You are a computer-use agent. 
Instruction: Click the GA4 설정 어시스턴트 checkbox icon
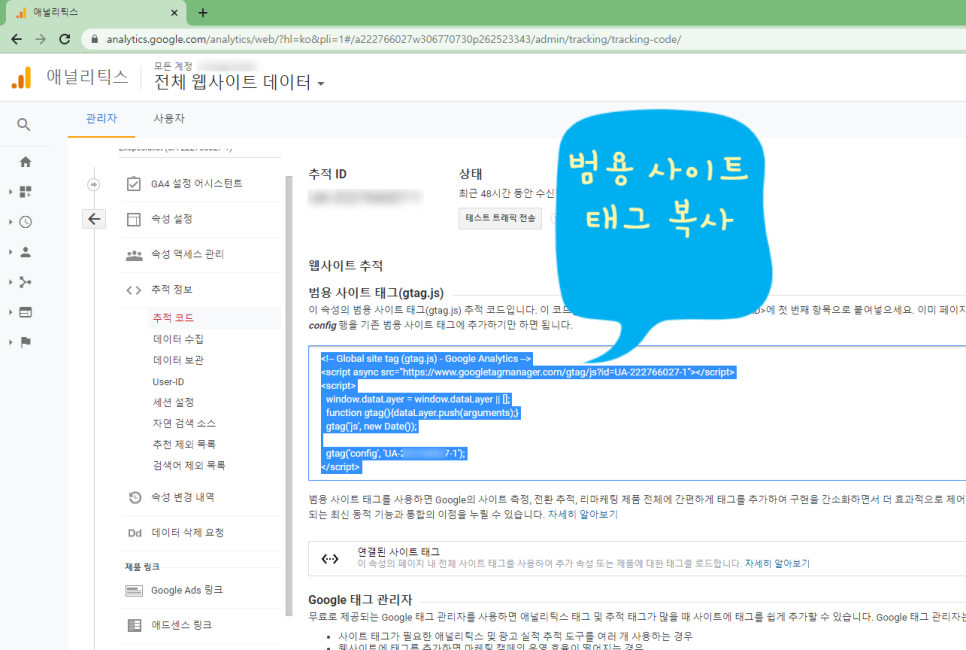(x=134, y=184)
